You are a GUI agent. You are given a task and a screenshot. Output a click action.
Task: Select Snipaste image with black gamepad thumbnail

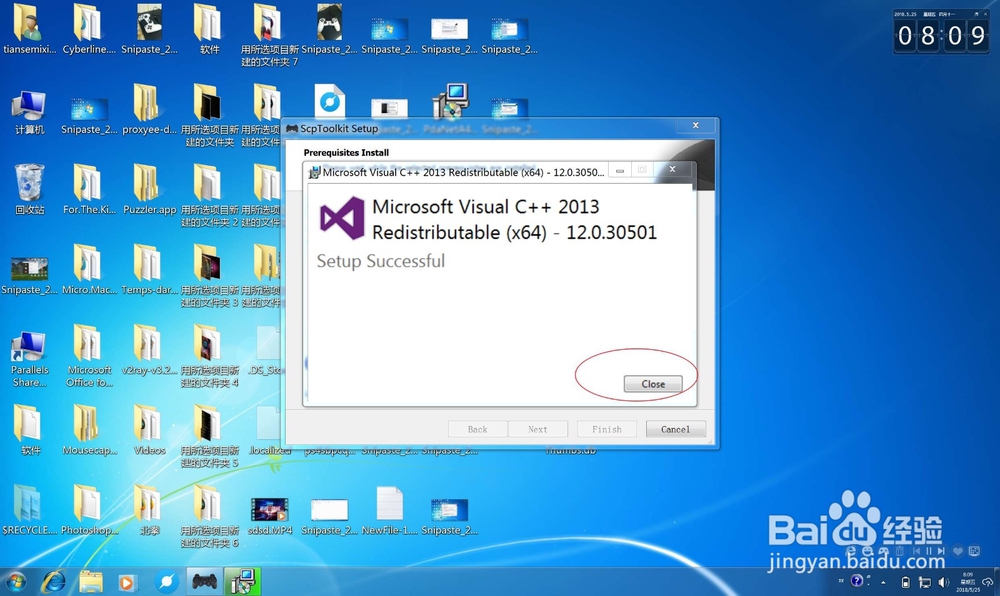coord(329,29)
